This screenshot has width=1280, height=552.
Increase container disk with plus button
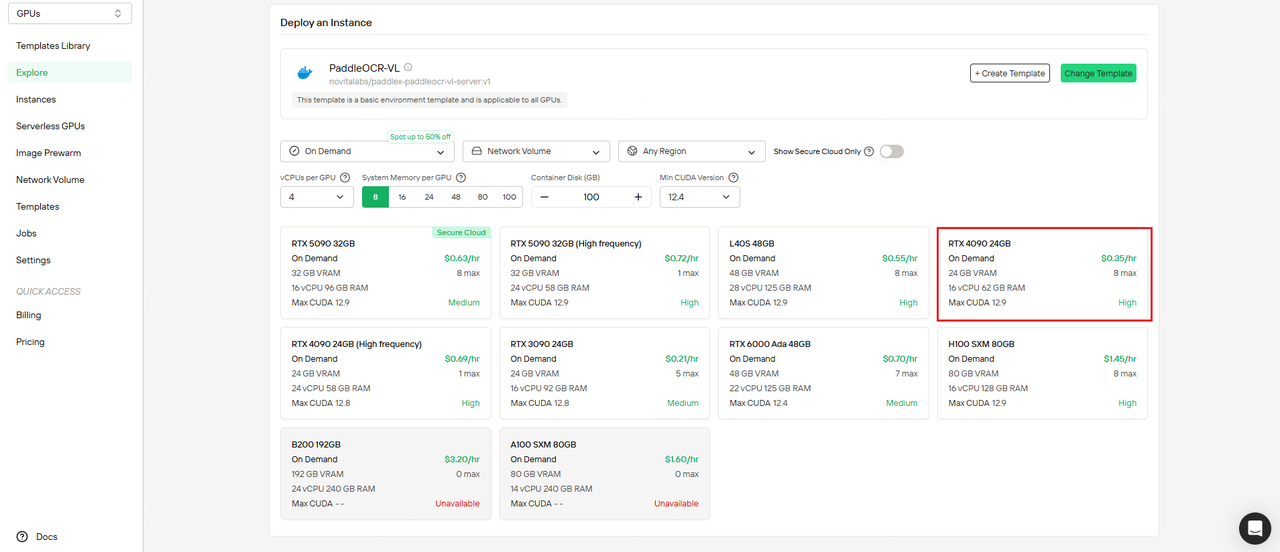[x=638, y=197]
